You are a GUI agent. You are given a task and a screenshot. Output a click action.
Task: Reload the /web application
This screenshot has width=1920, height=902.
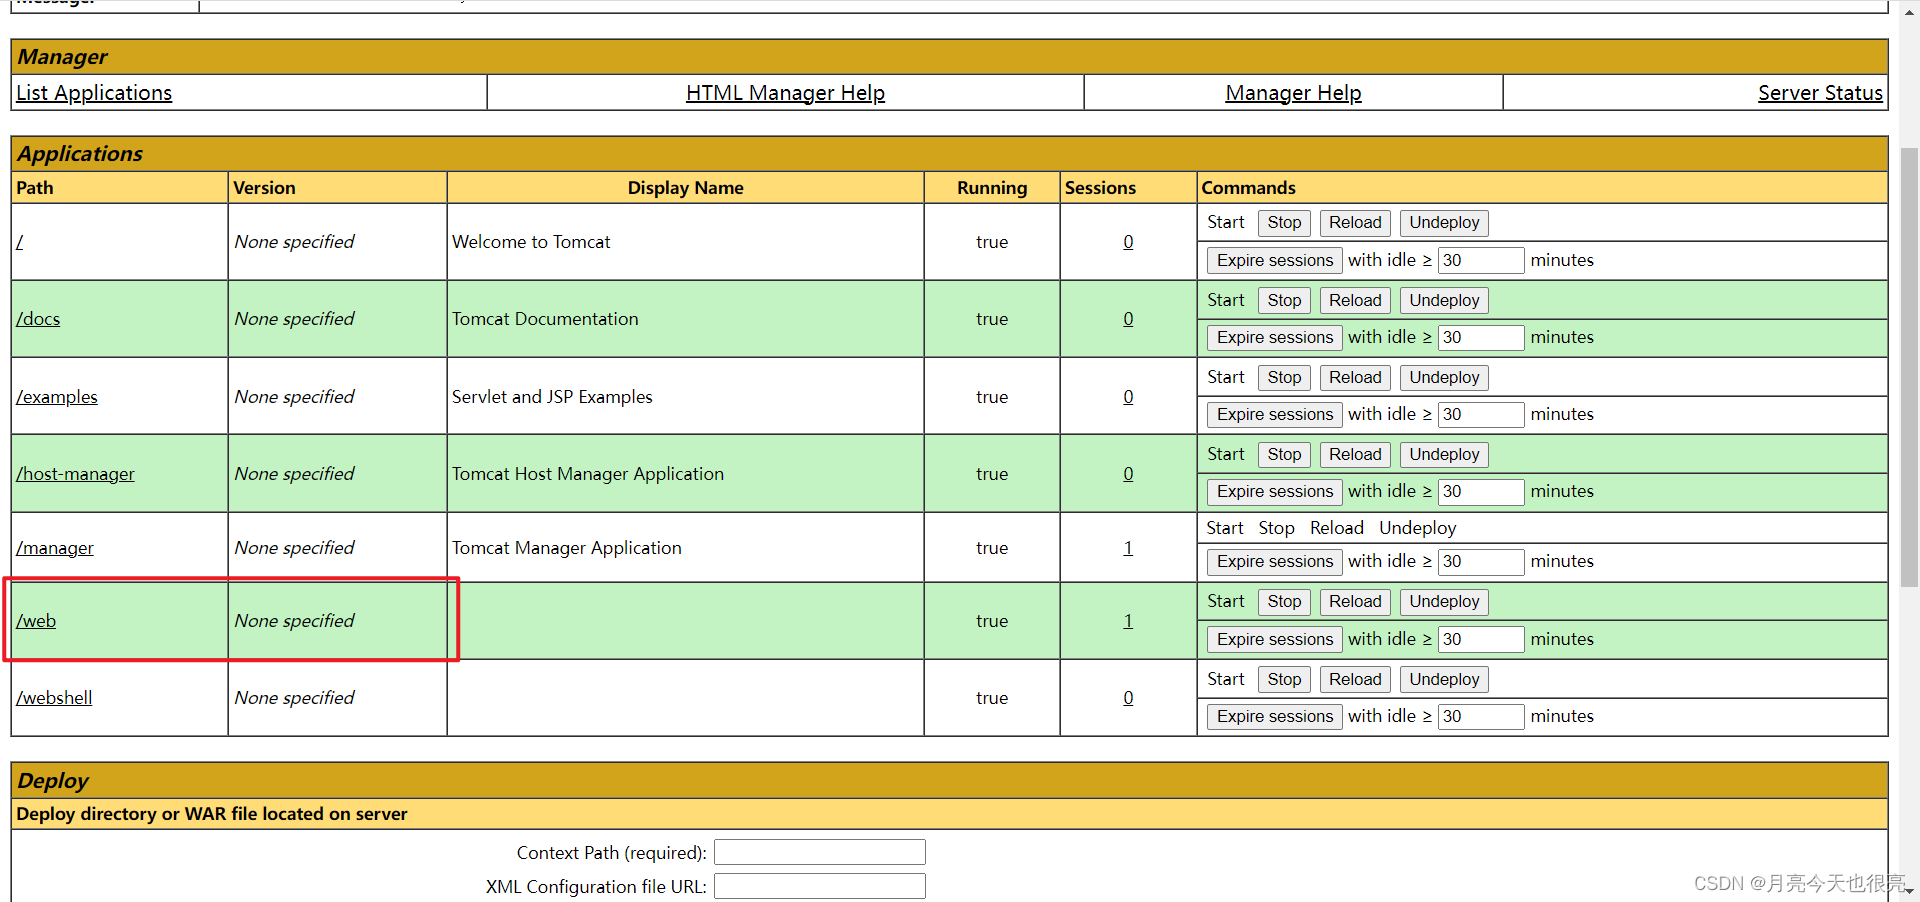click(x=1355, y=602)
